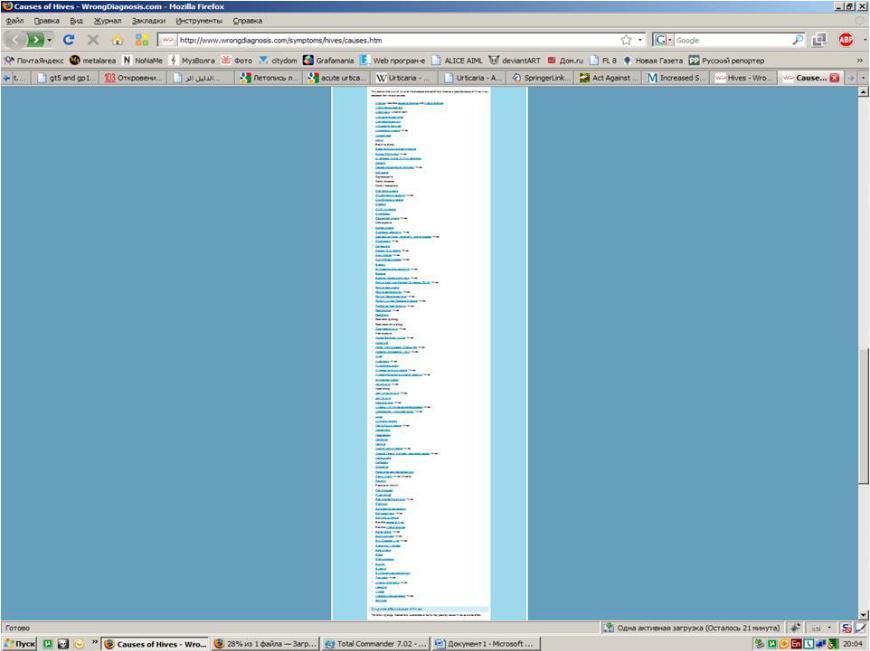Switch to the Откровени... tab
The image size is (870, 651).
(133, 78)
